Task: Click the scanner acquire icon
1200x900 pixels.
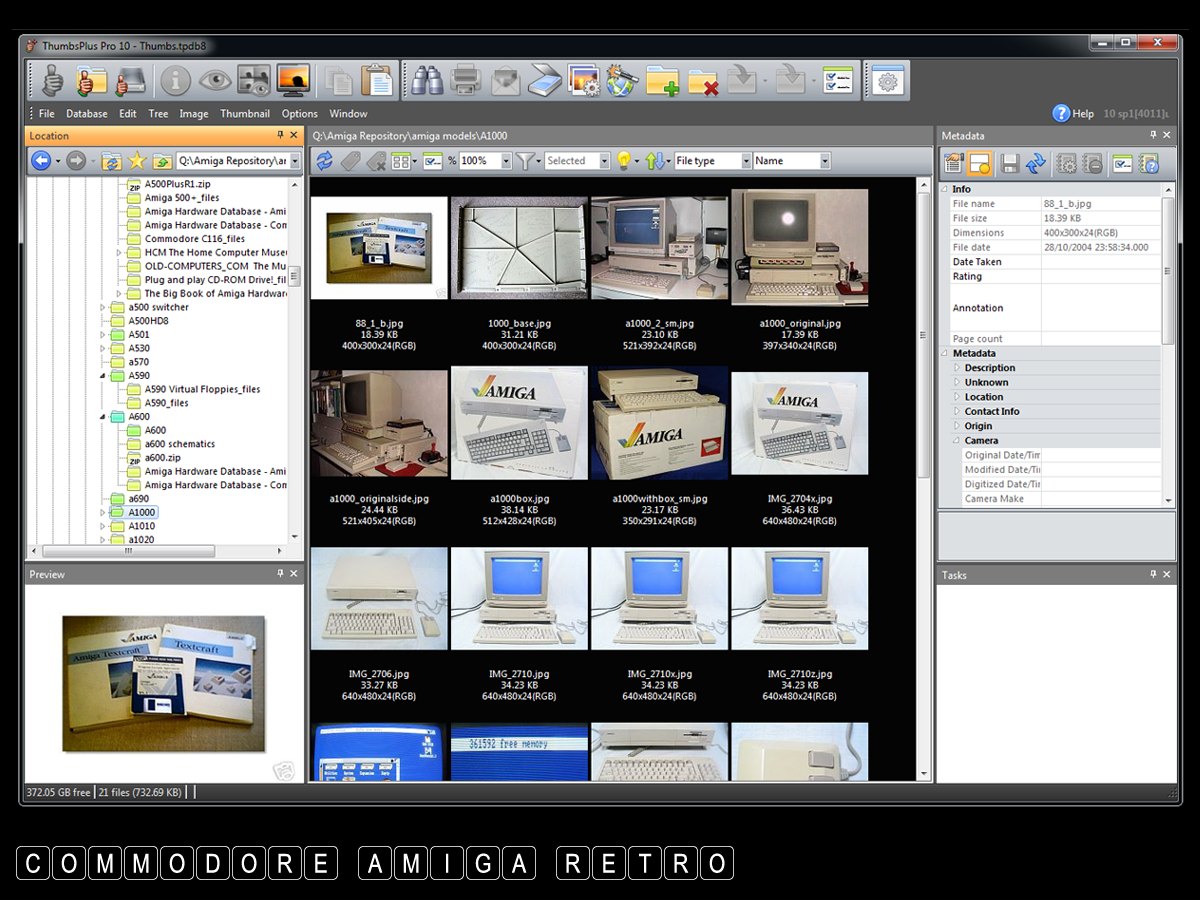Action: pyautogui.click(x=546, y=80)
